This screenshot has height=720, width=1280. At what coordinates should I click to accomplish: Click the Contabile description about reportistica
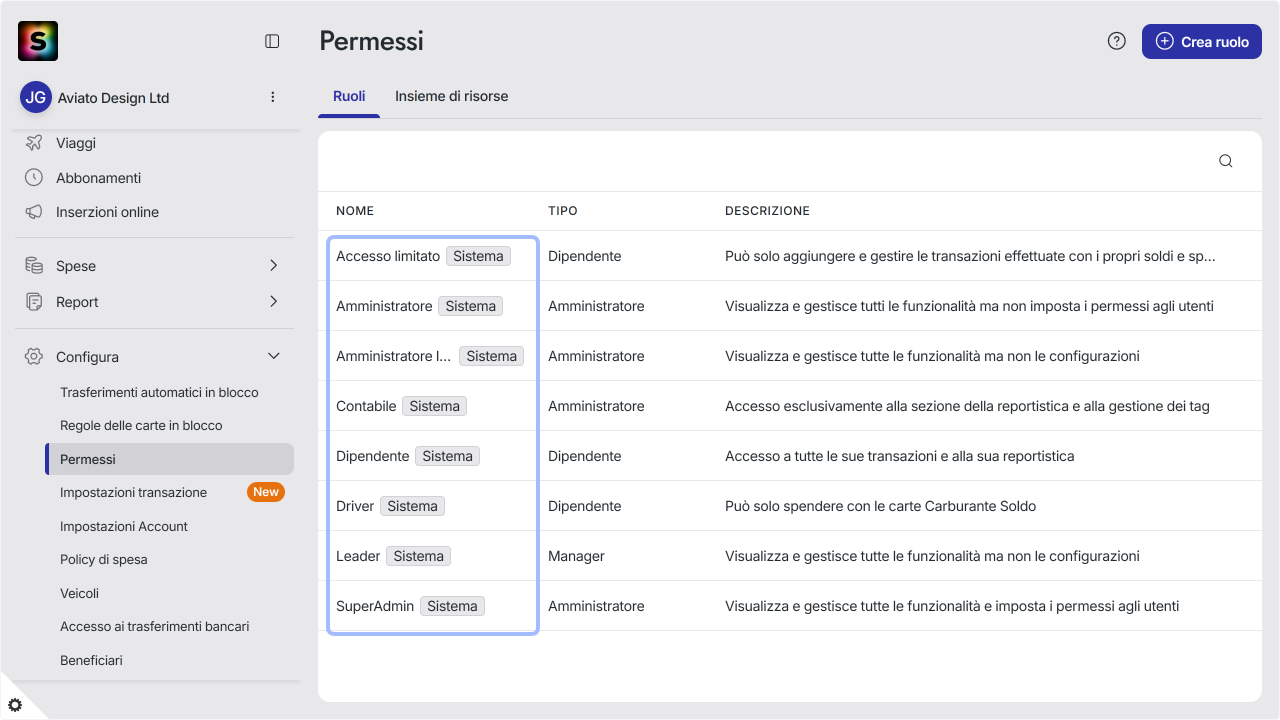coord(967,406)
